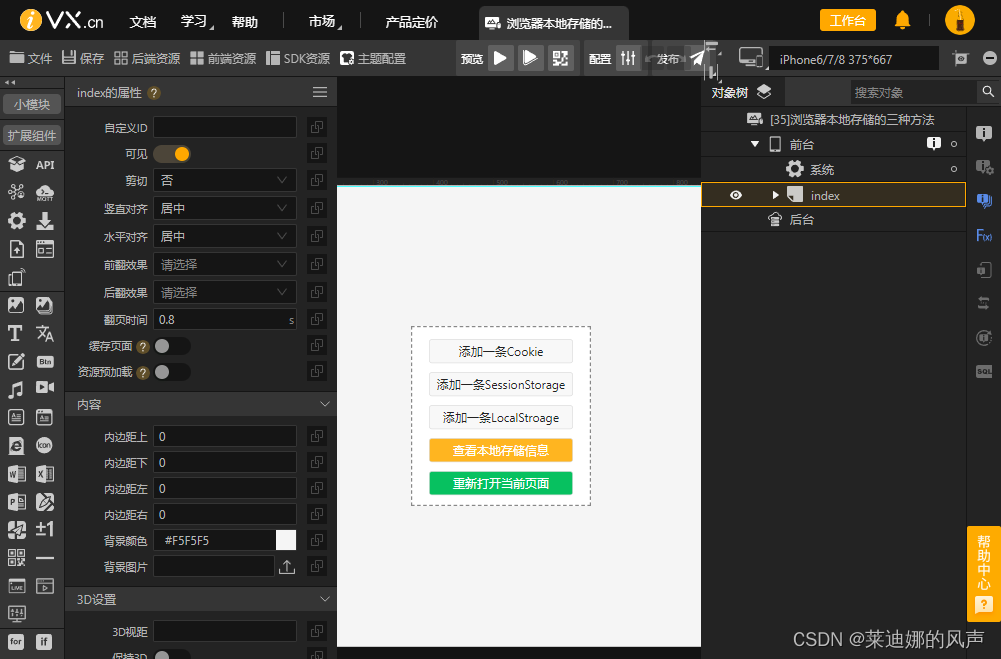Select the PowerPoint component icon

[x=16, y=502]
